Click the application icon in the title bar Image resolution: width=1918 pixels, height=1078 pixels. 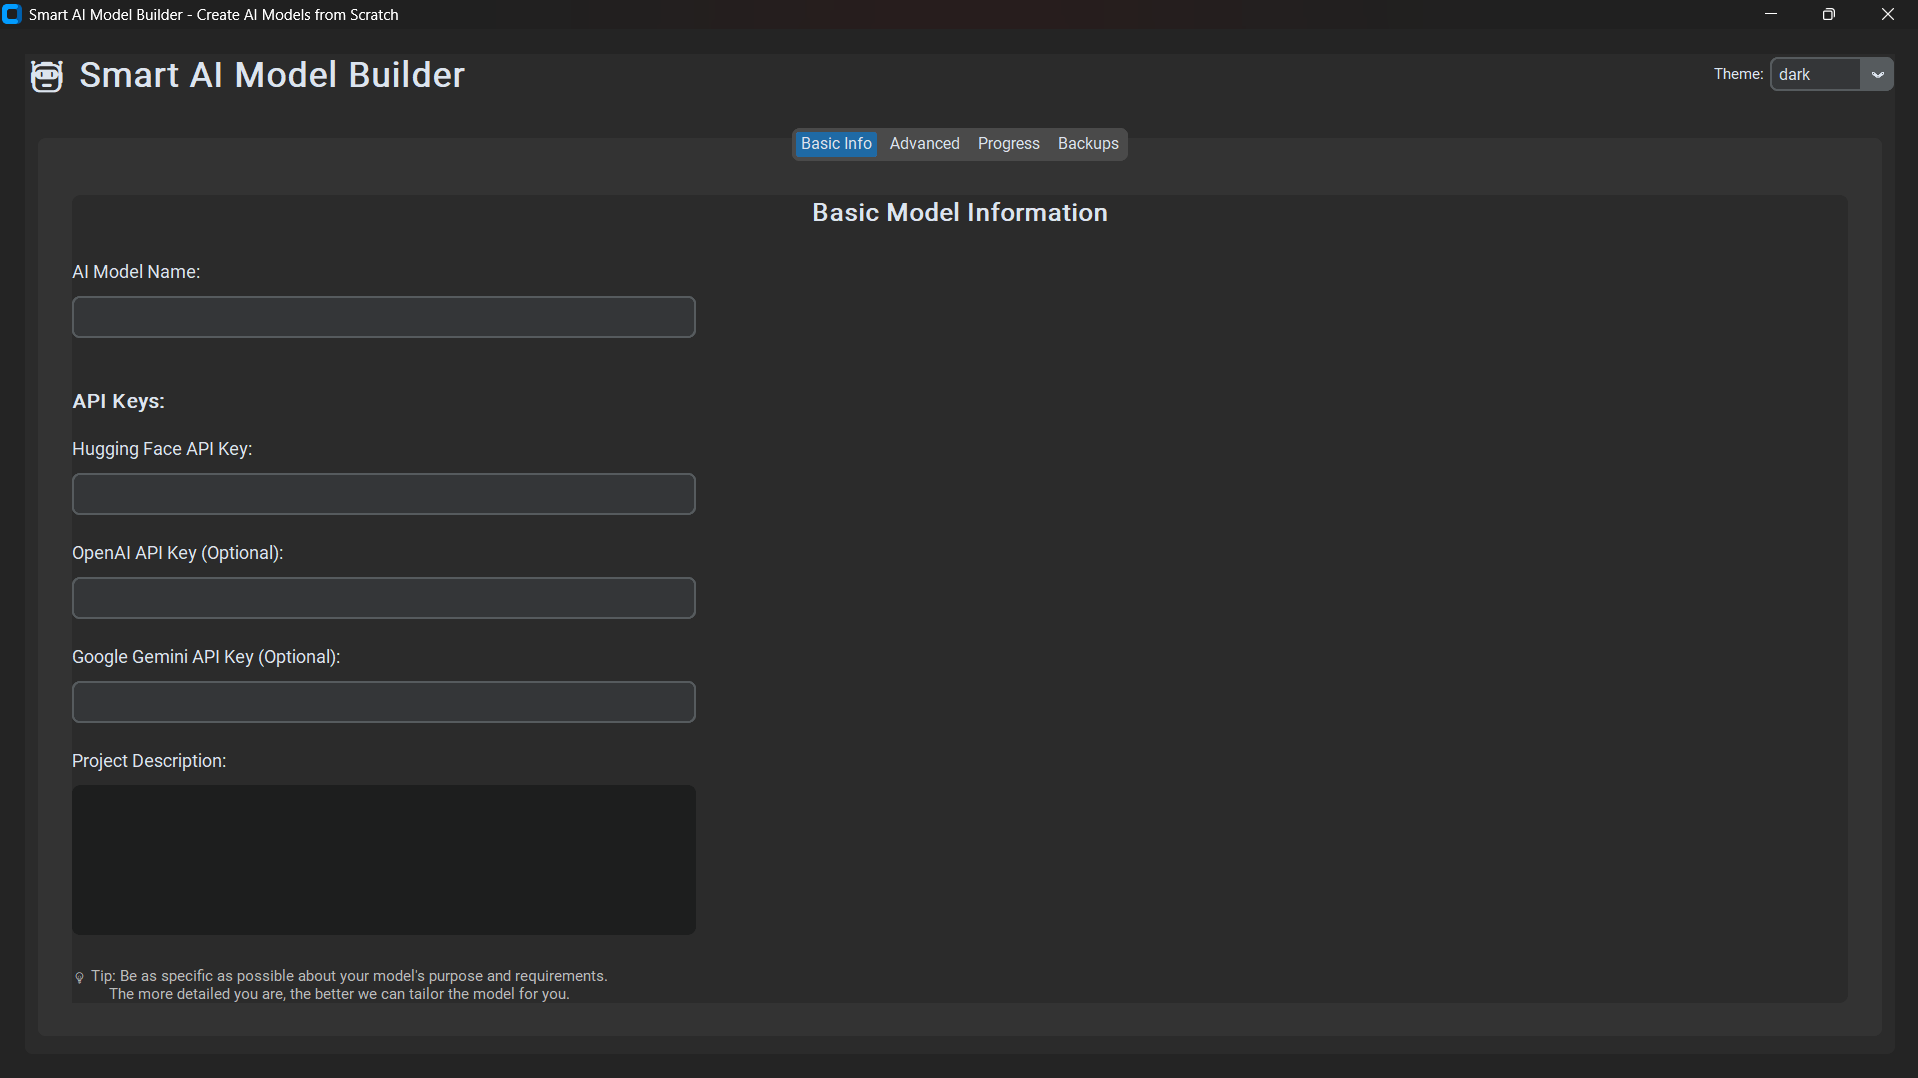tap(12, 14)
